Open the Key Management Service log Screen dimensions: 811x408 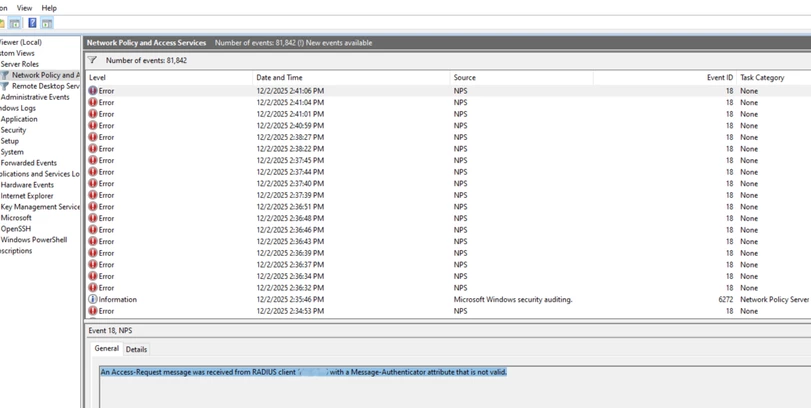[40, 207]
